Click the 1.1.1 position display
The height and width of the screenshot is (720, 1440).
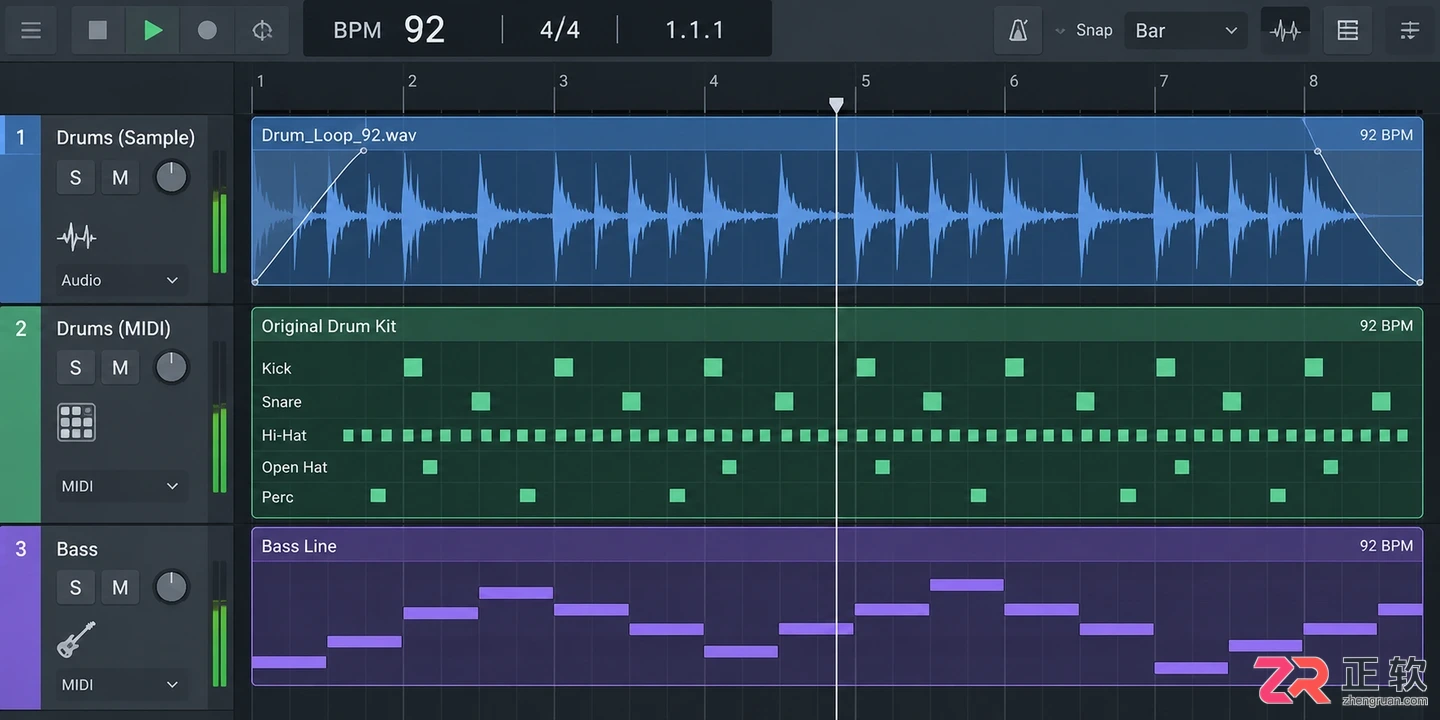click(694, 30)
